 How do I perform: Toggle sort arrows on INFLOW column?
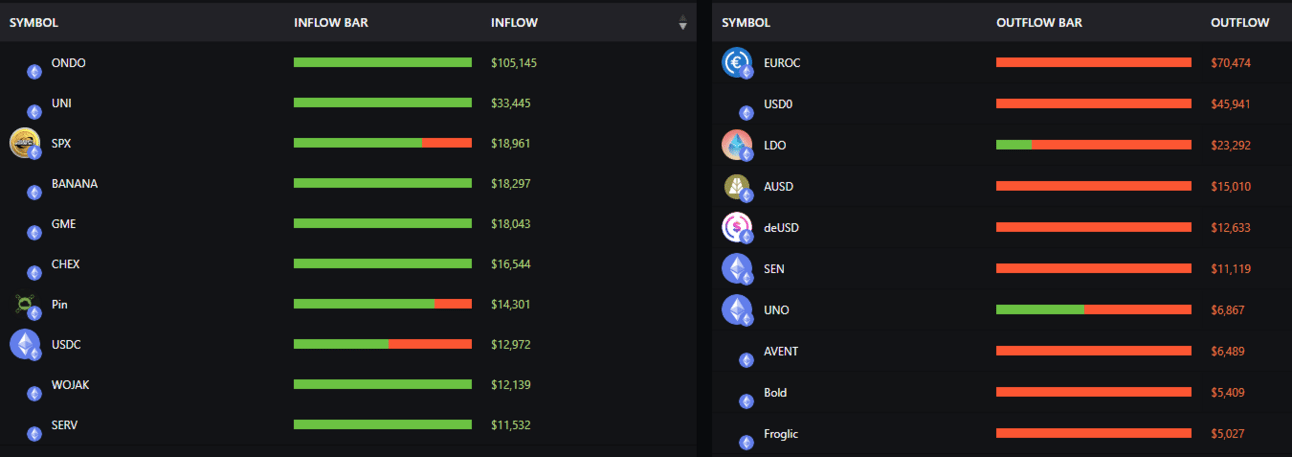[683, 22]
